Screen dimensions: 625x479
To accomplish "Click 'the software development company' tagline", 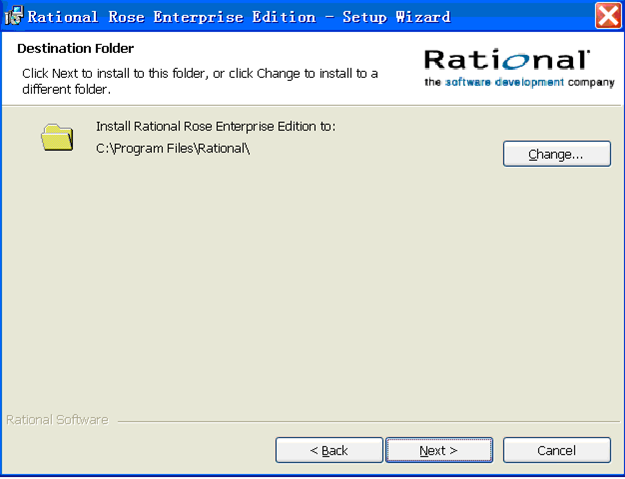I will 519,82.
